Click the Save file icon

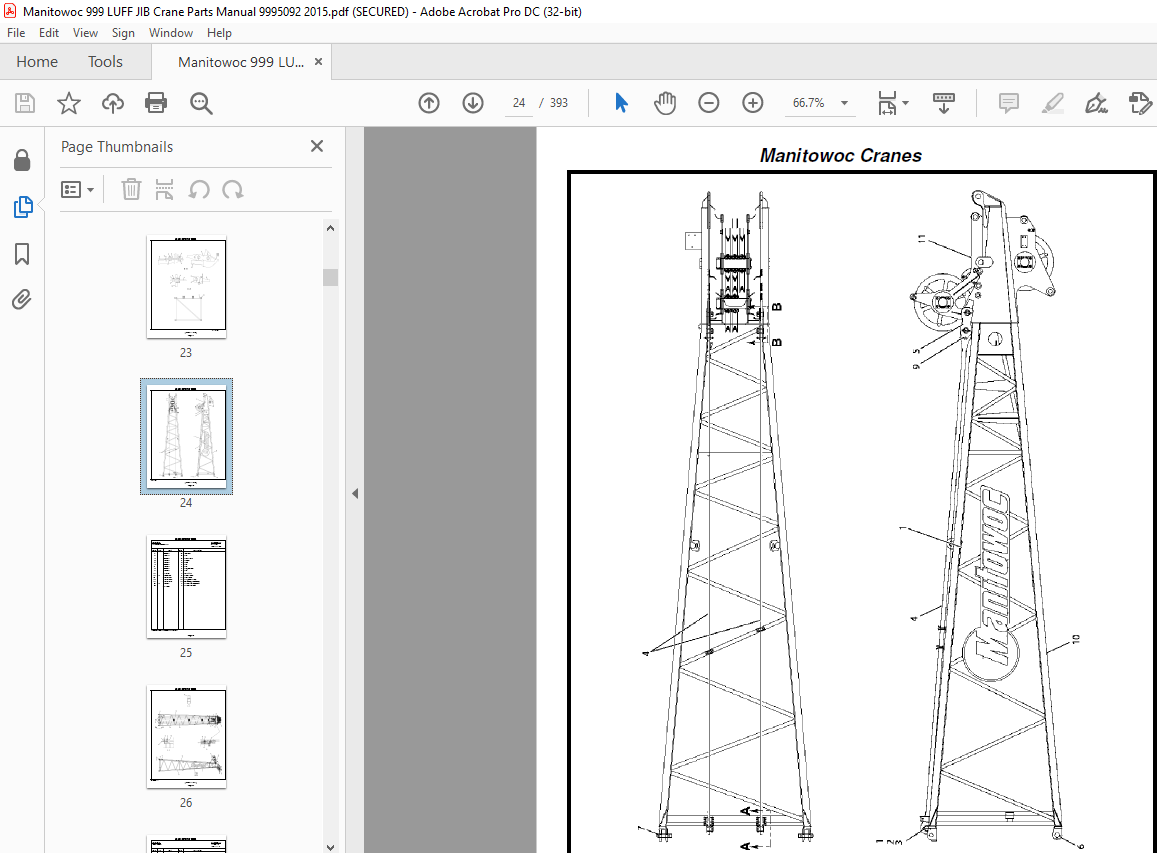(x=25, y=103)
